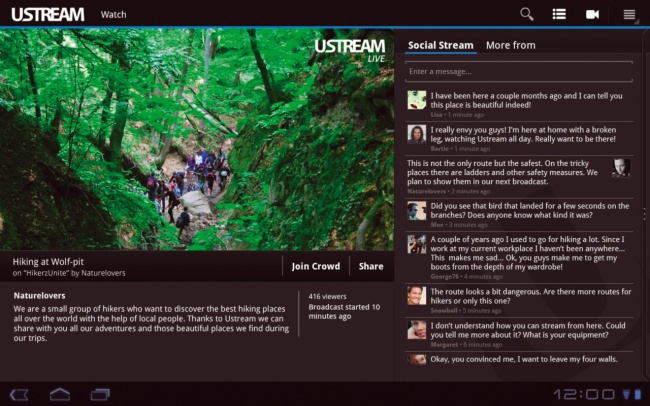
Task: Click George76's avatar in the stream
Action: point(417,244)
